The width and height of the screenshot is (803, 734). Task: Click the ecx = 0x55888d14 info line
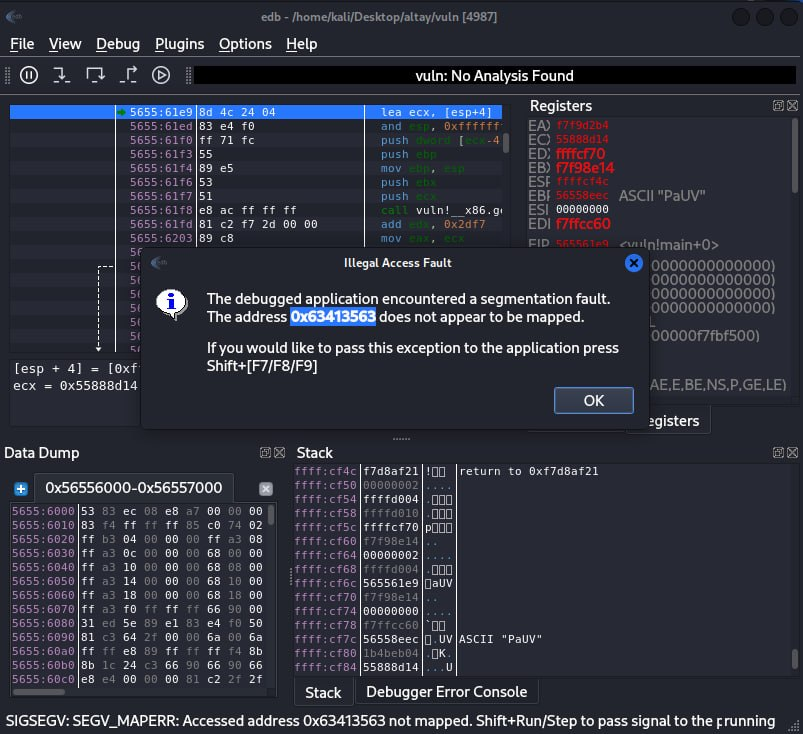(75, 386)
